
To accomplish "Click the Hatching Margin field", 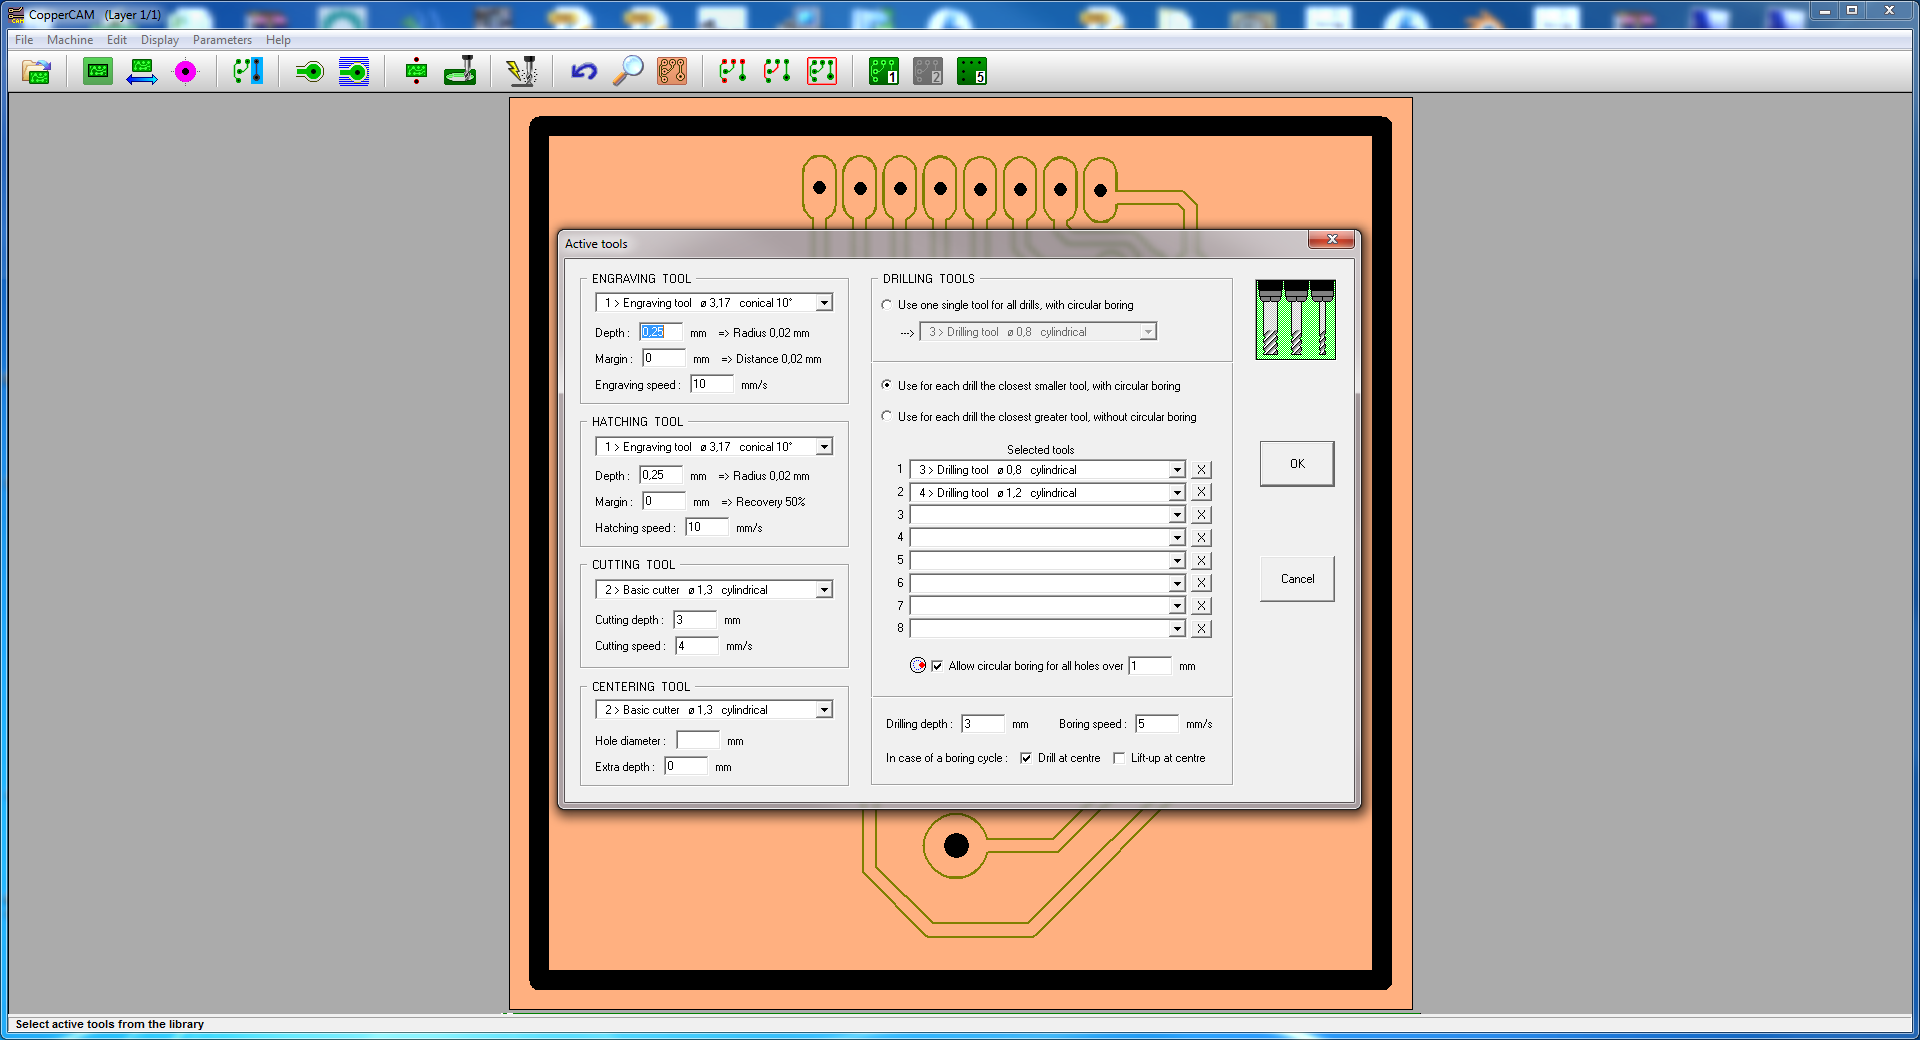I will click(x=664, y=501).
